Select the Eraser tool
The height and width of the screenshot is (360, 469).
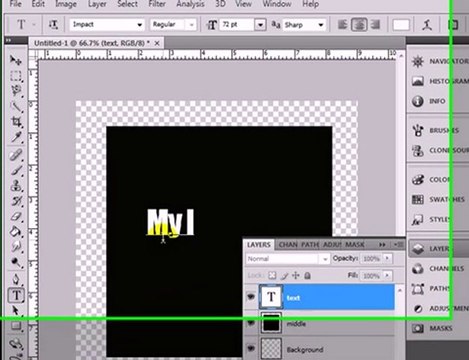[15, 216]
